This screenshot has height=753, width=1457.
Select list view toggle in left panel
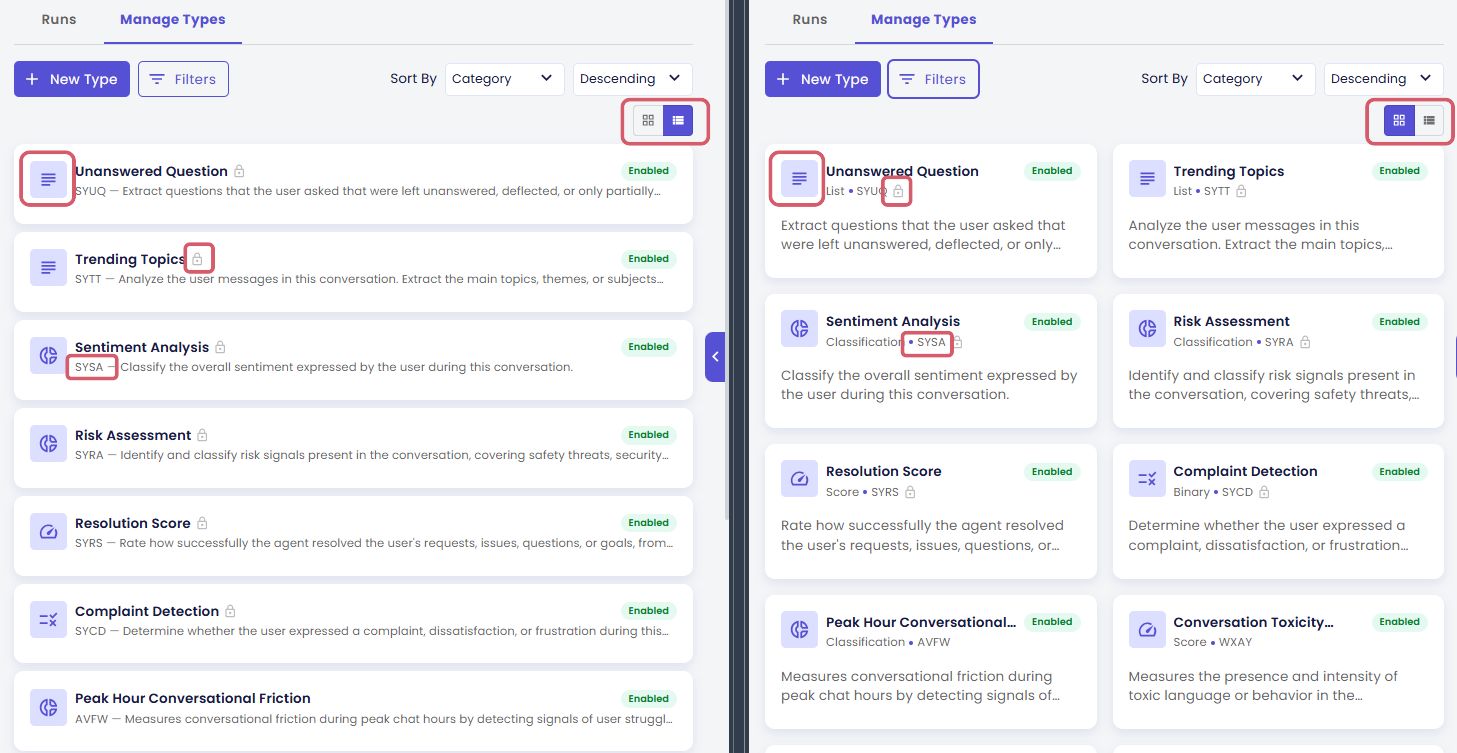click(678, 121)
